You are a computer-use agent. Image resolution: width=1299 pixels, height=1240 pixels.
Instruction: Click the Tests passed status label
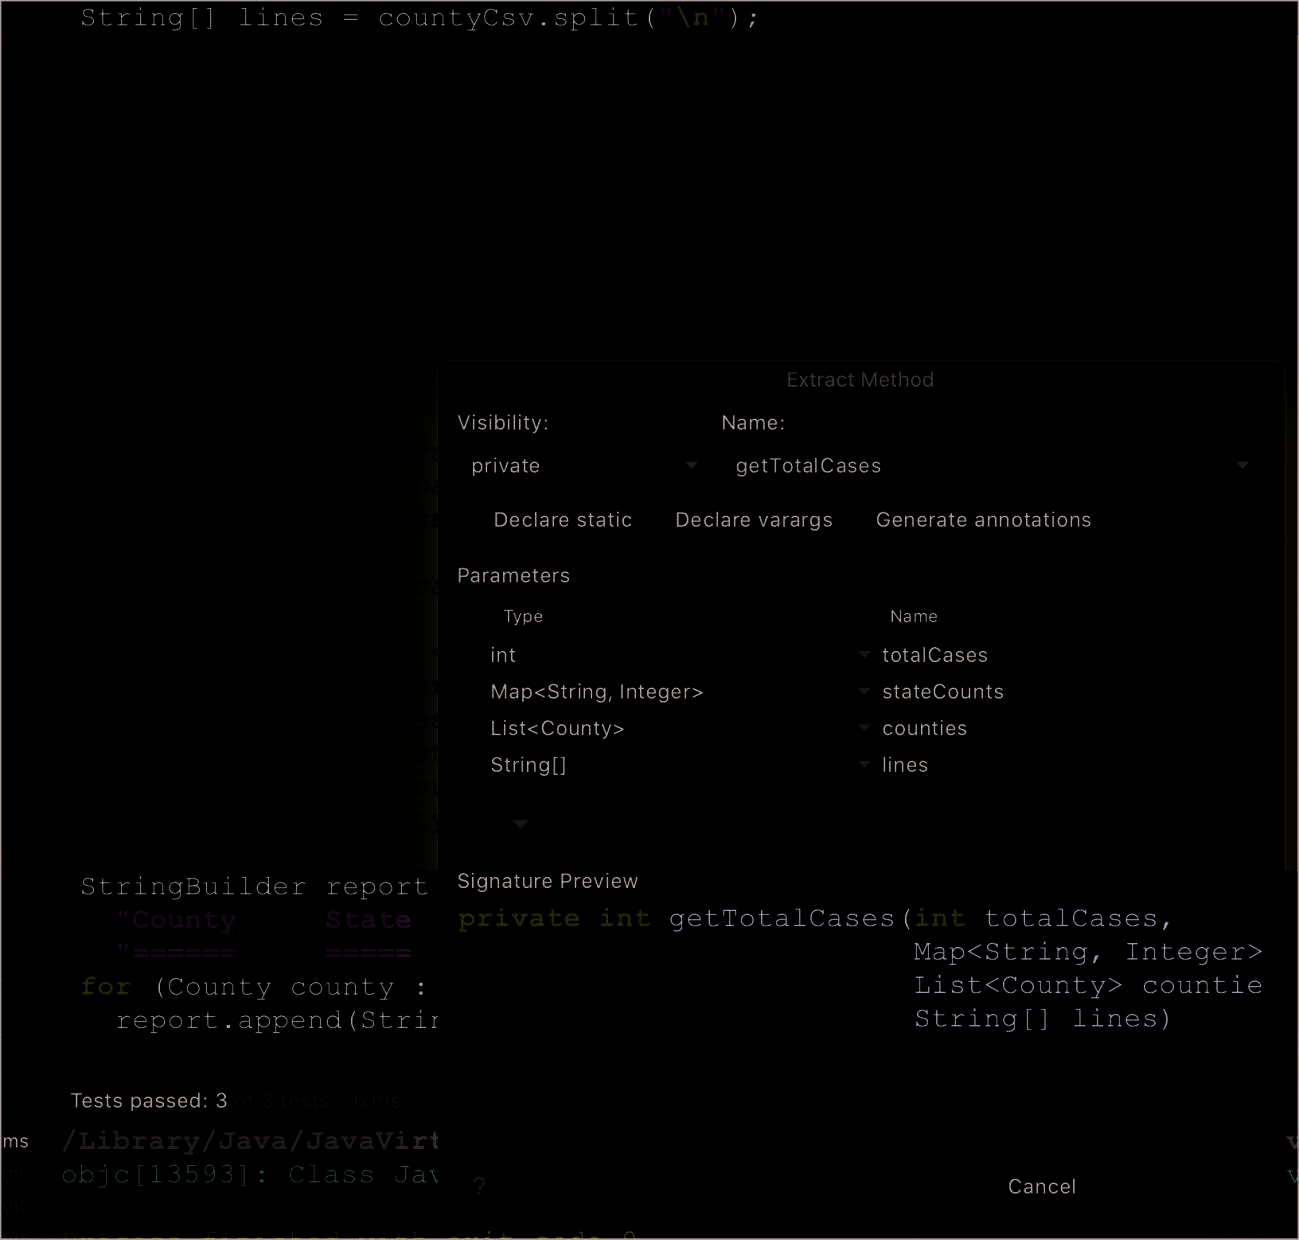pos(149,1101)
